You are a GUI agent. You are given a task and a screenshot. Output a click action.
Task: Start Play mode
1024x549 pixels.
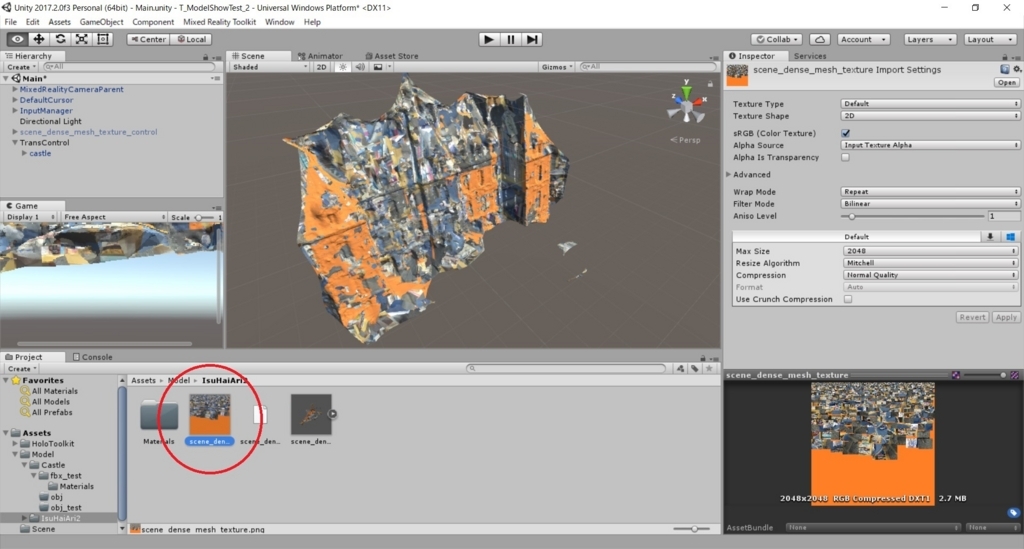tap(488, 39)
